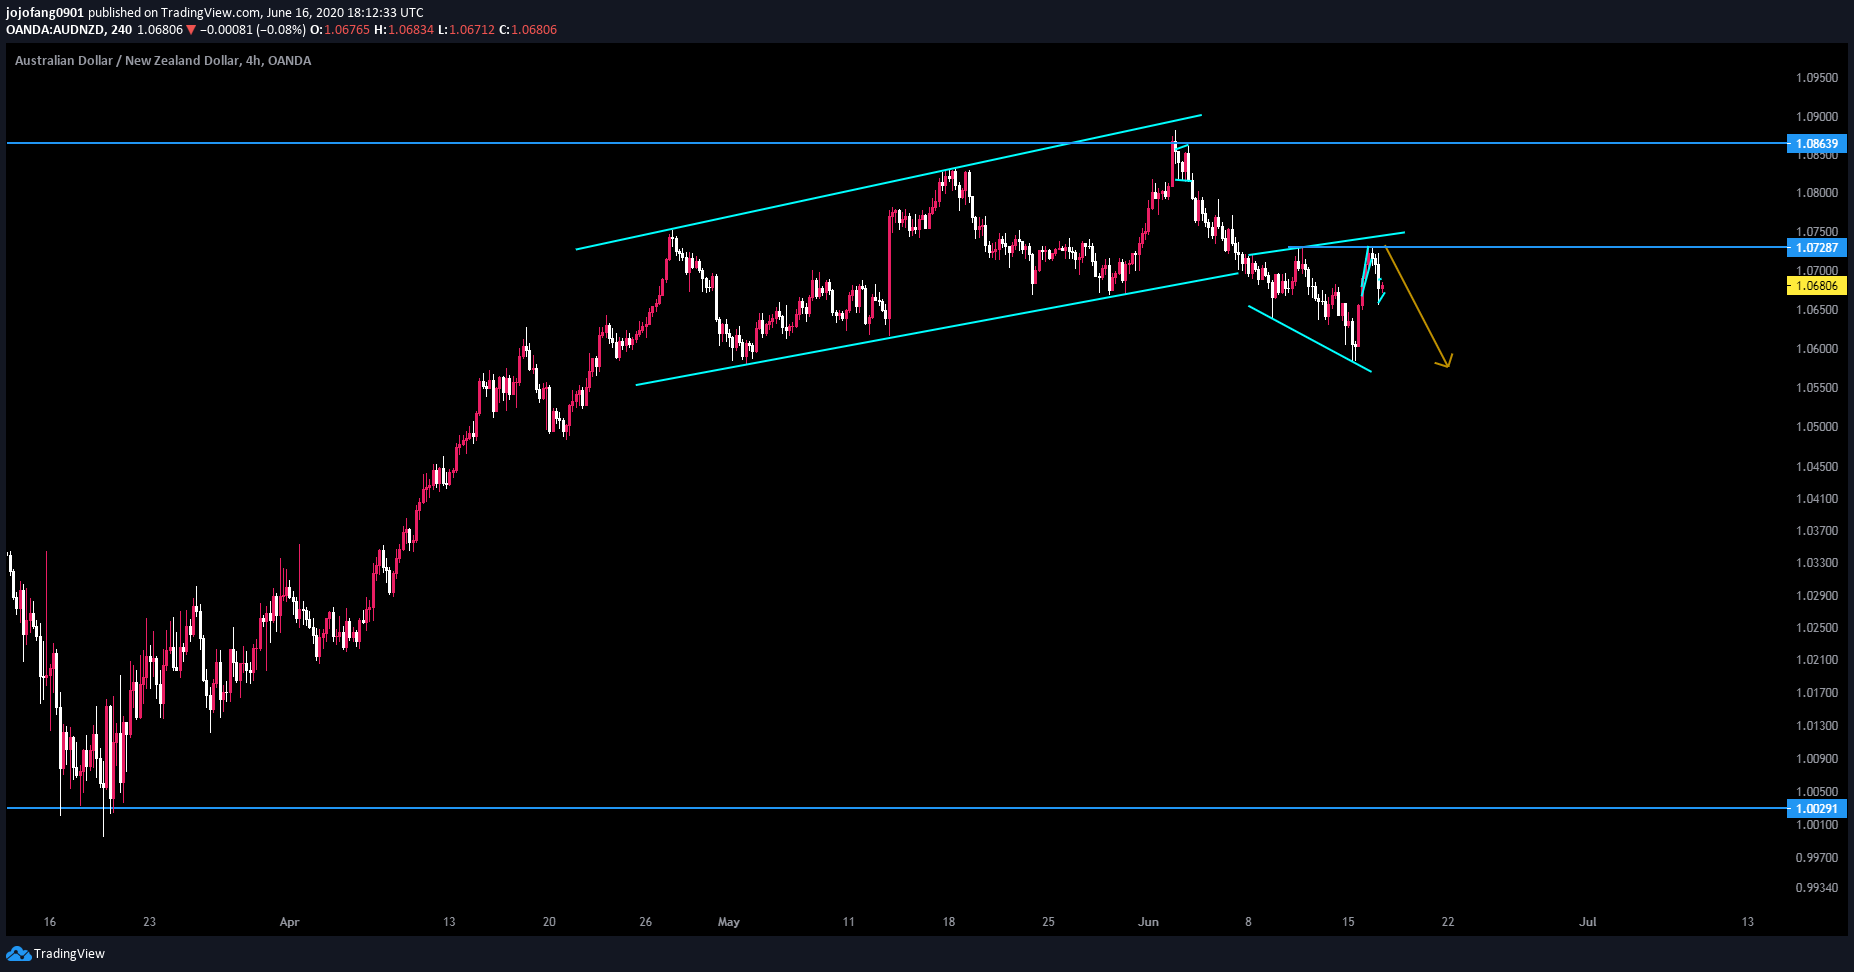Click the 1.02500 price axis tick
Viewport: 1854px width, 972px height.
pyautogui.click(x=1817, y=627)
